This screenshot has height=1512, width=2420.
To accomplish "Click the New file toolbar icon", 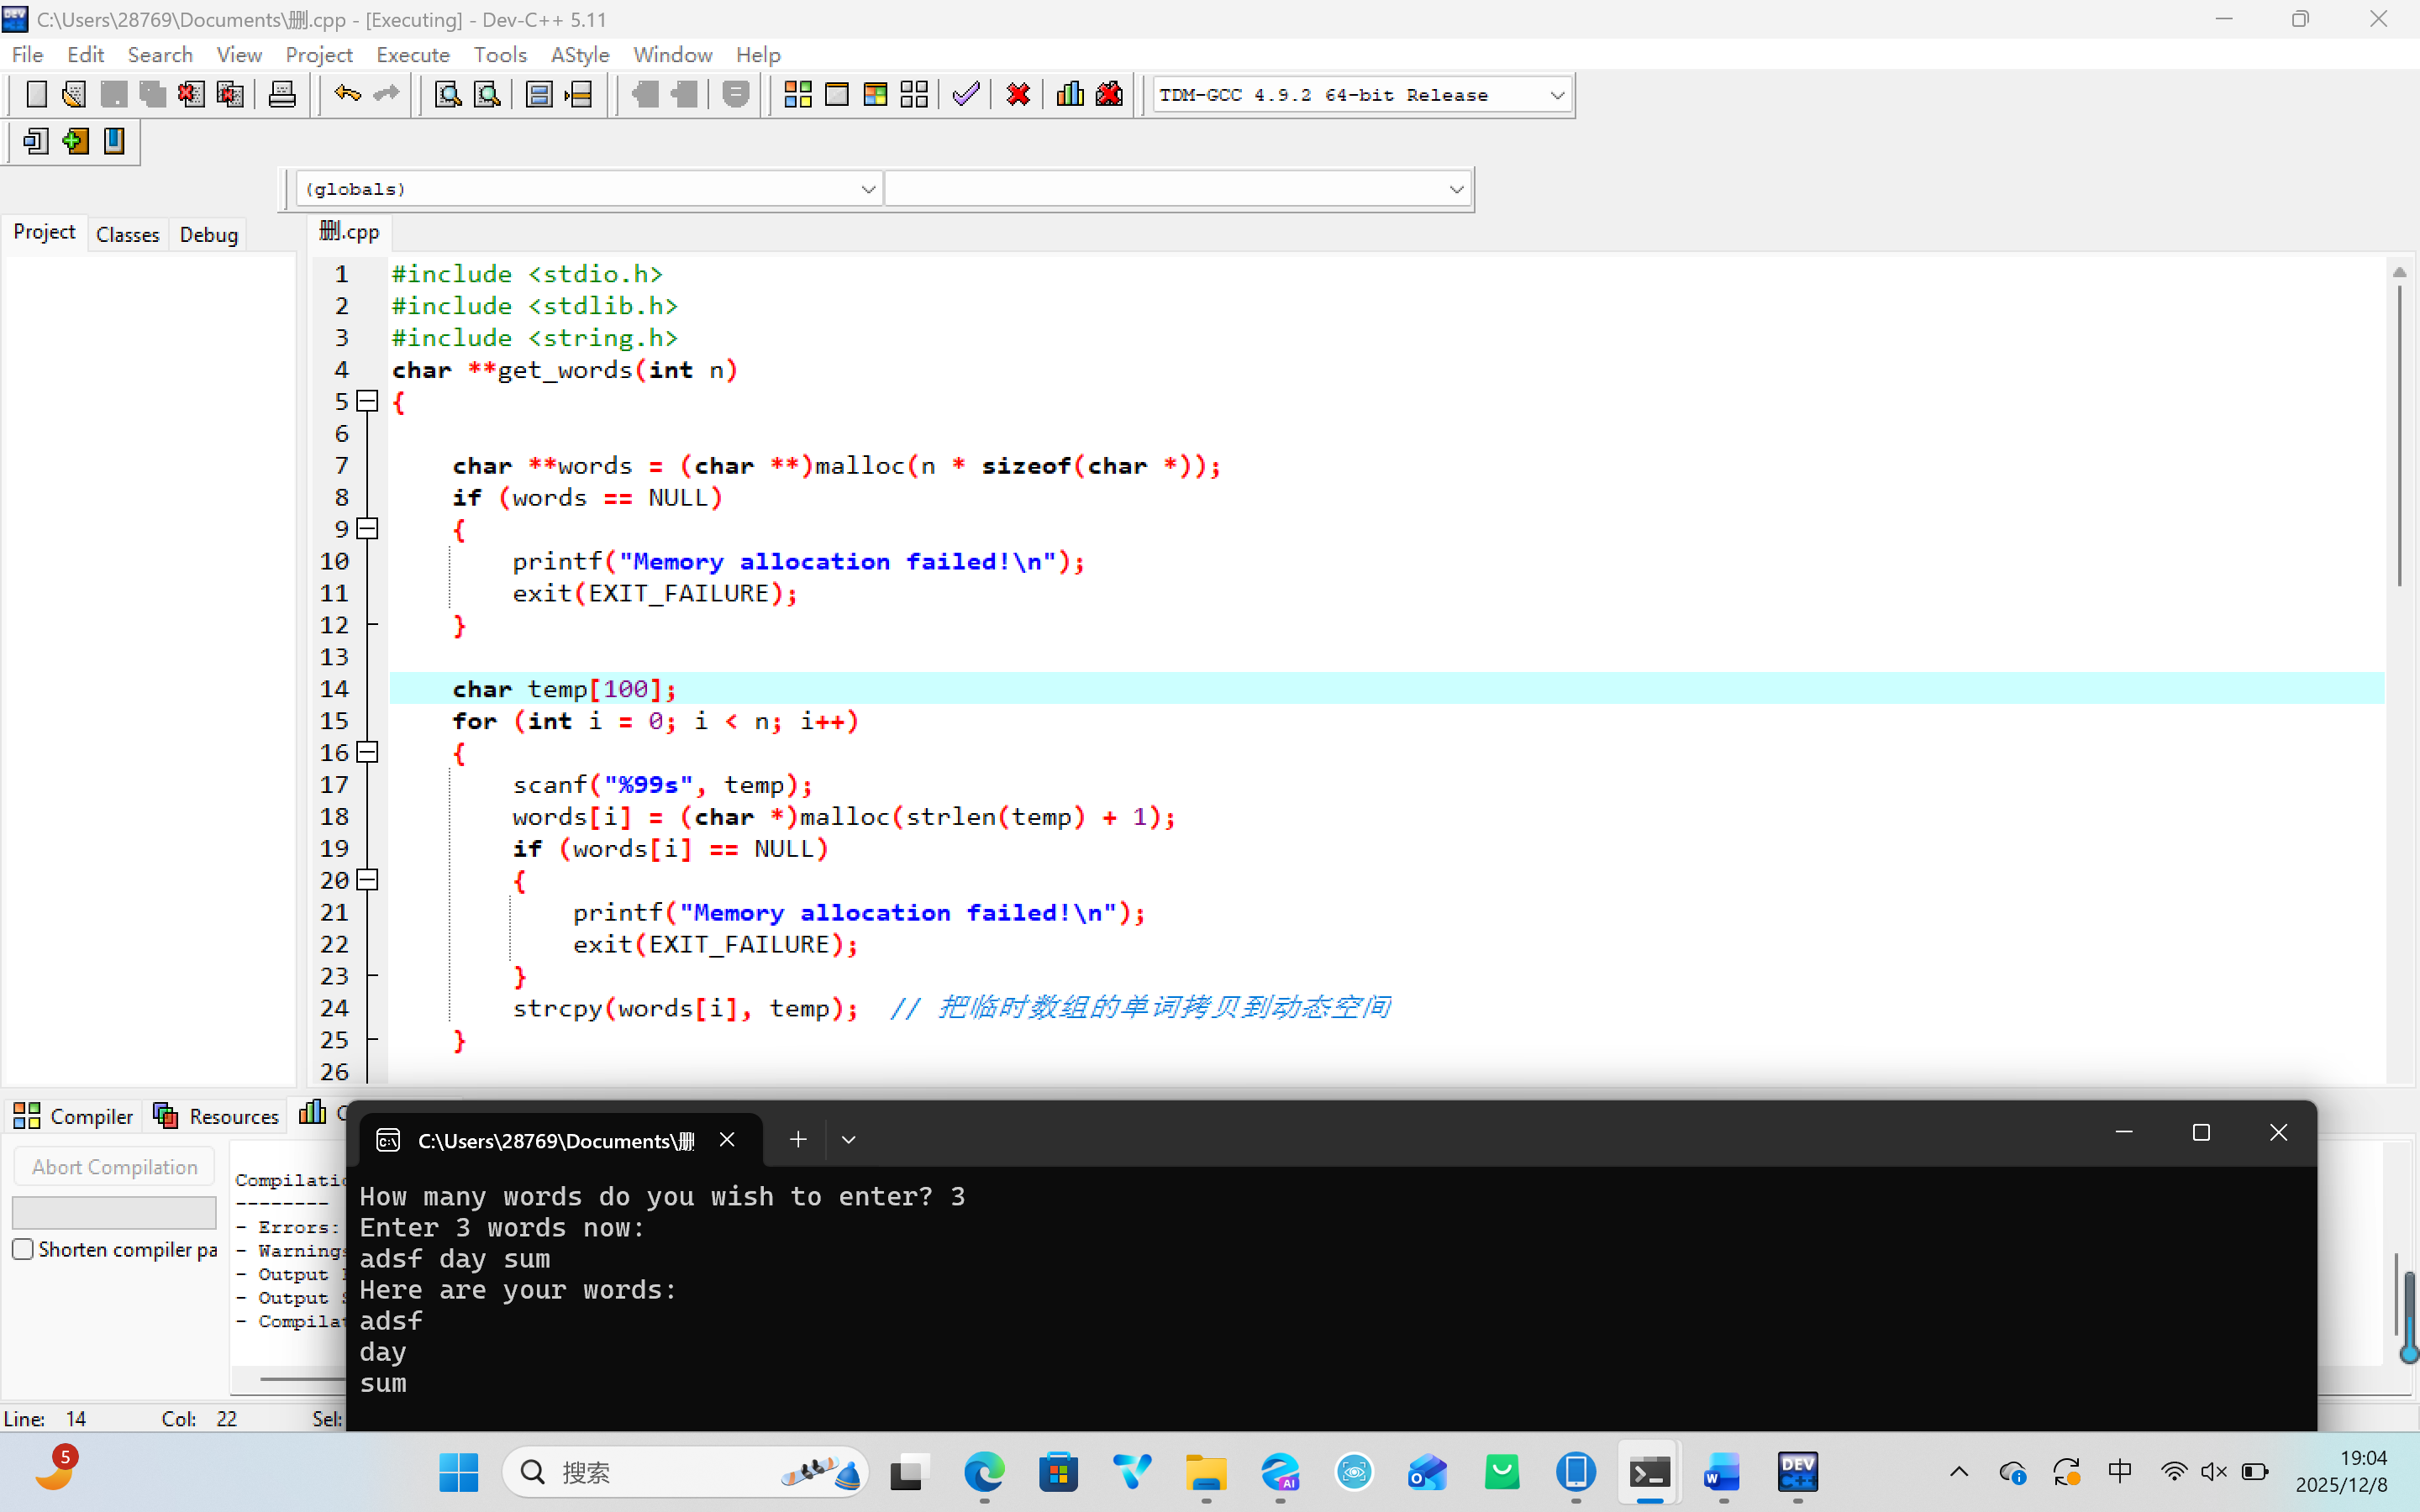I will click(36, 95).
